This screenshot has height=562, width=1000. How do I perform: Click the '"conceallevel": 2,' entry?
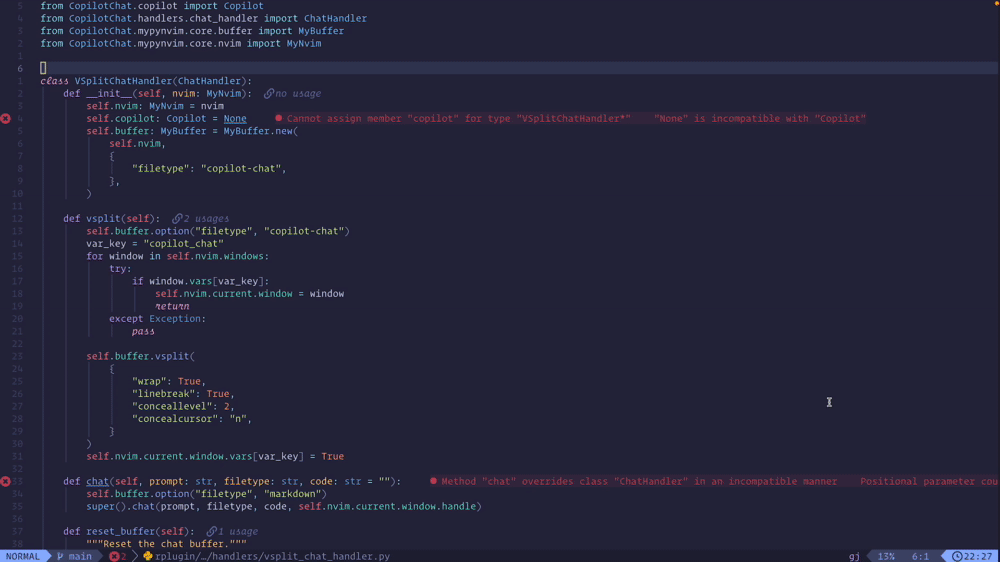183,406
